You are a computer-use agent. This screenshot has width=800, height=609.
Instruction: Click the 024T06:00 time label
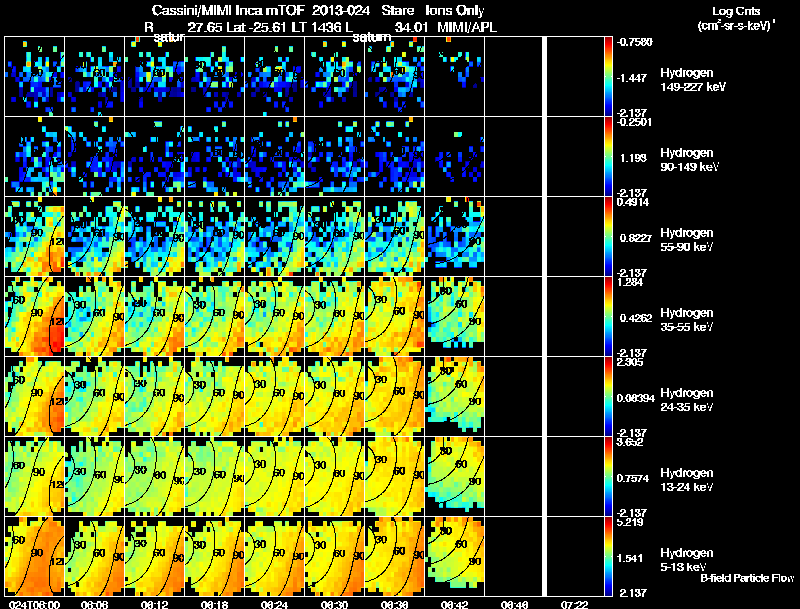34,604
